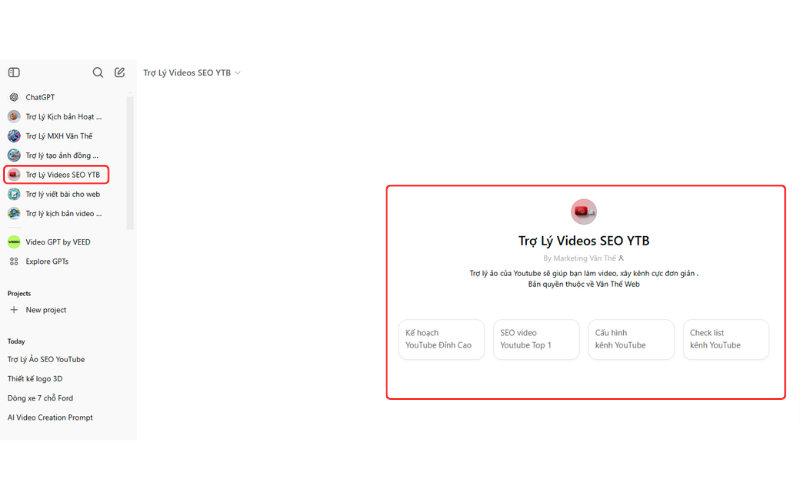Image resolution: width=800 pixels, height=500 pixels.
Task: Open ChatGPT from the sidebar
Action: pos(40,97)
